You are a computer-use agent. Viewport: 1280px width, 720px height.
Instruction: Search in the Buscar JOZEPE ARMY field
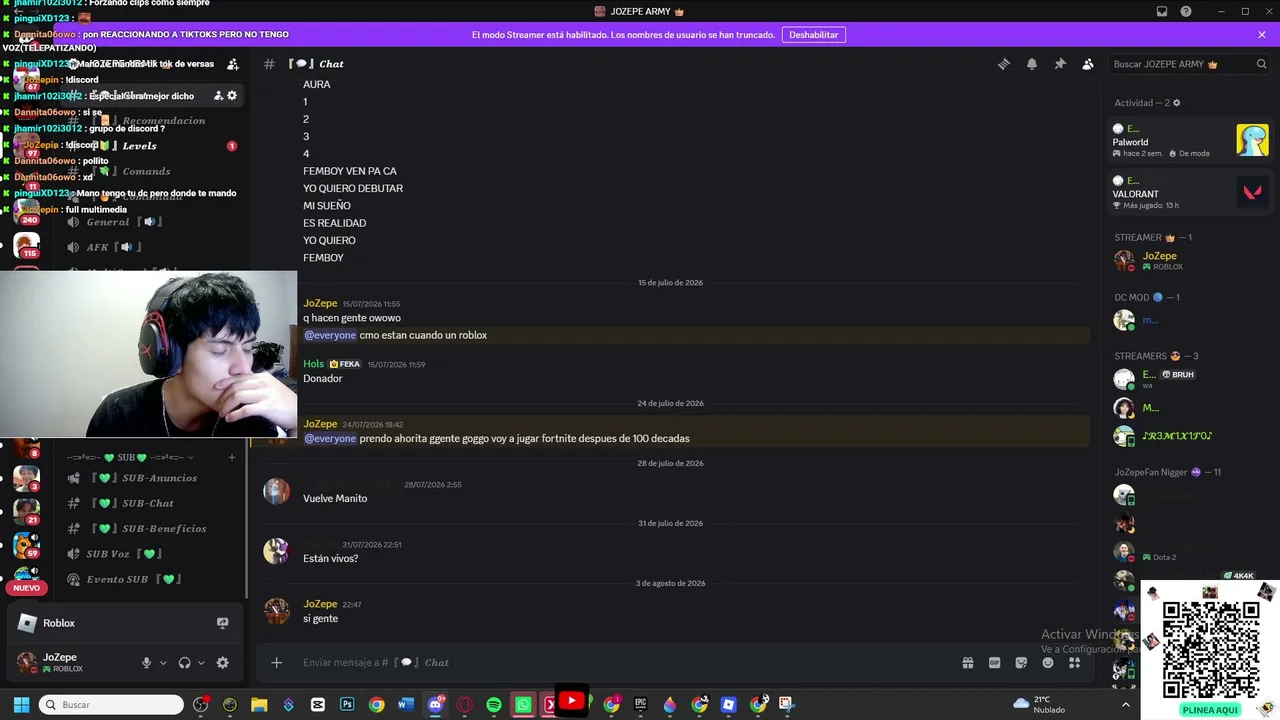pyautogui.click(x=1189, y=64)
